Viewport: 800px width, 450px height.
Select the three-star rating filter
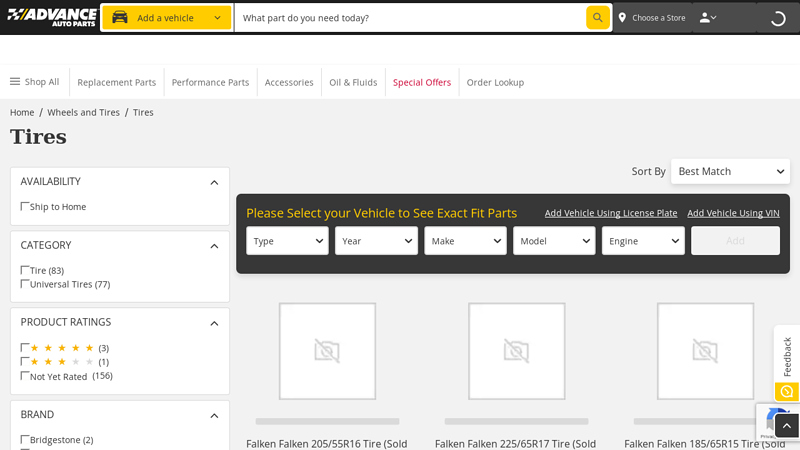[x=24, y=361]
